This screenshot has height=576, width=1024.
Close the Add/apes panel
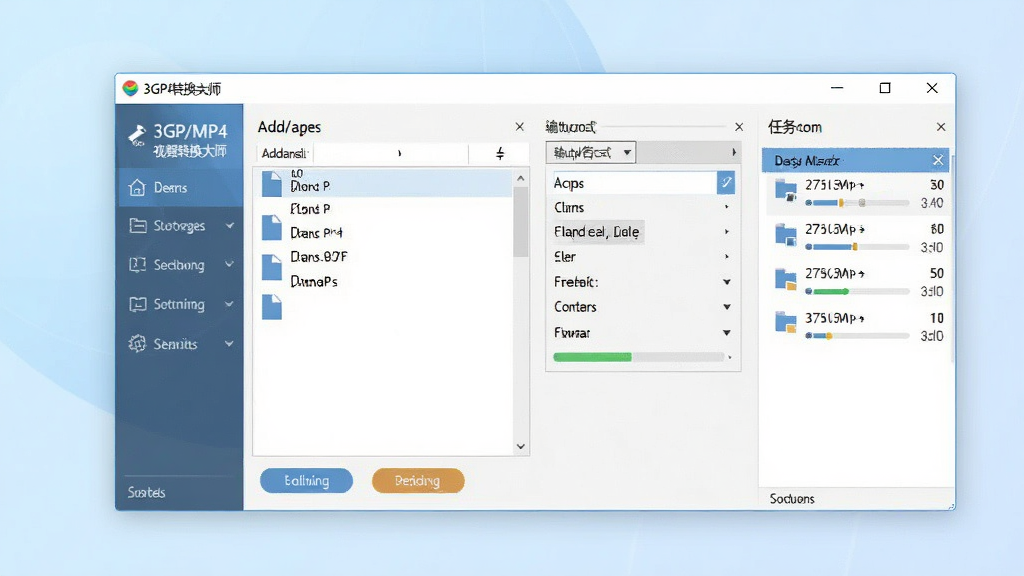[x=519, y=127]
